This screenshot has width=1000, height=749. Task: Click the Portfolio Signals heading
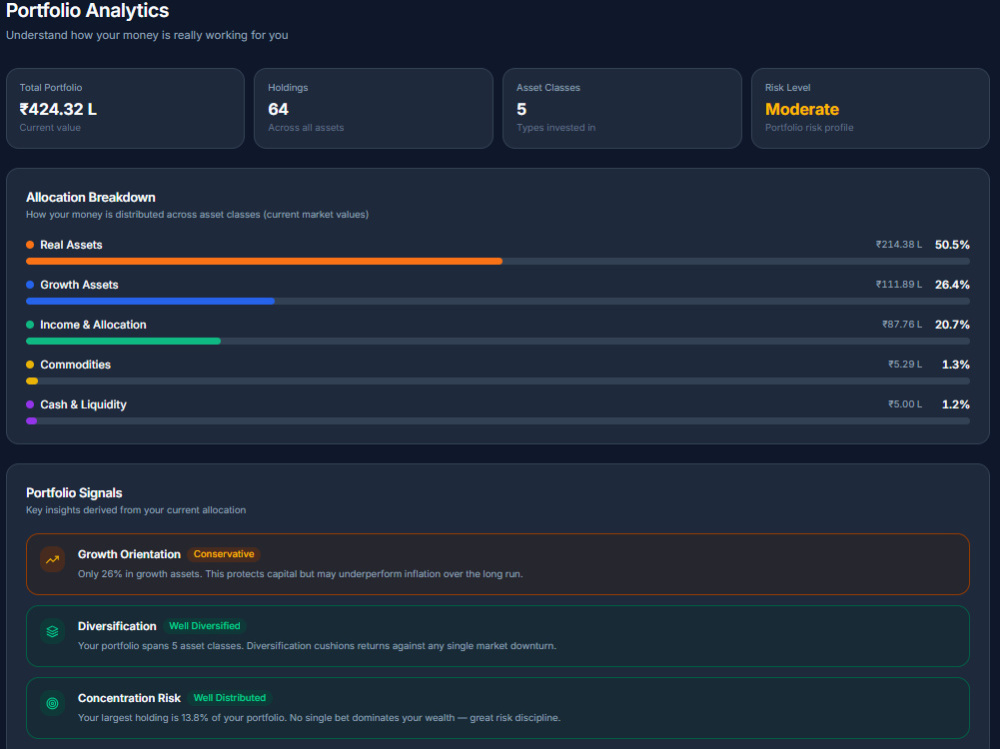click(74, 493)
